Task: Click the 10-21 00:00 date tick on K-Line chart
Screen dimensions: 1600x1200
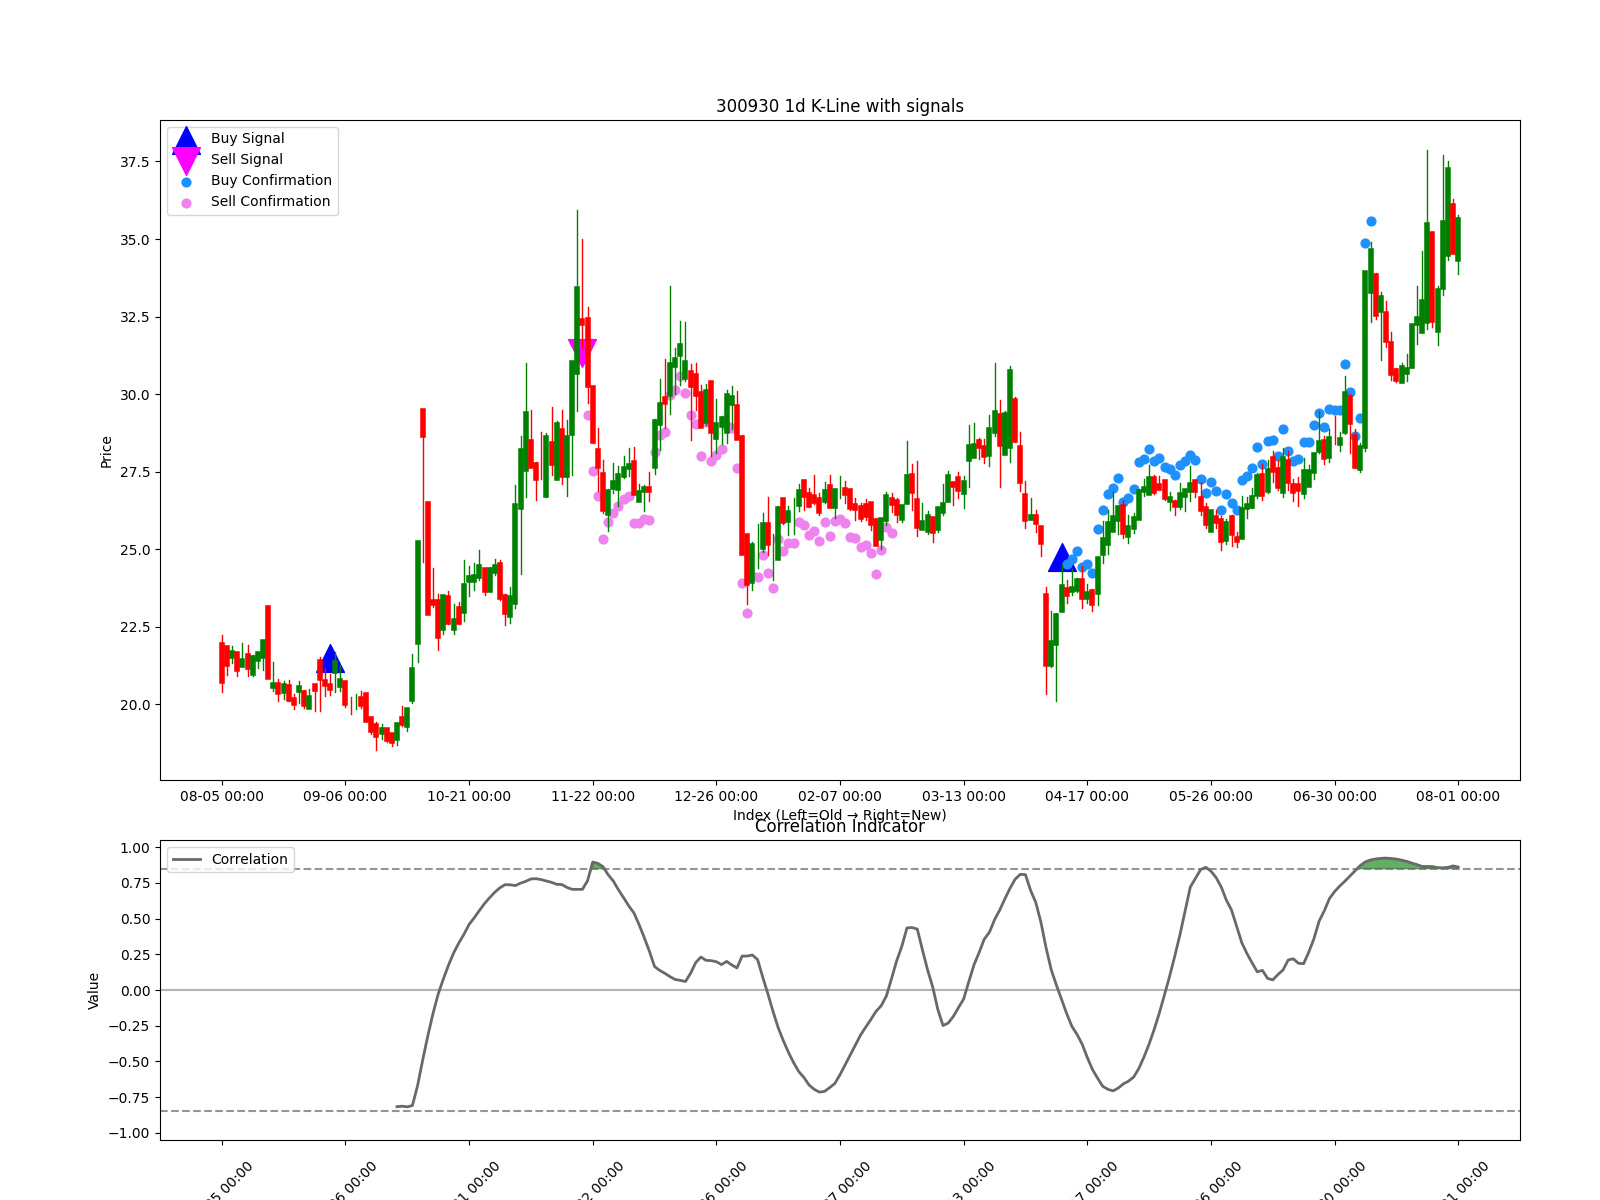Action: tap(469, 797)
